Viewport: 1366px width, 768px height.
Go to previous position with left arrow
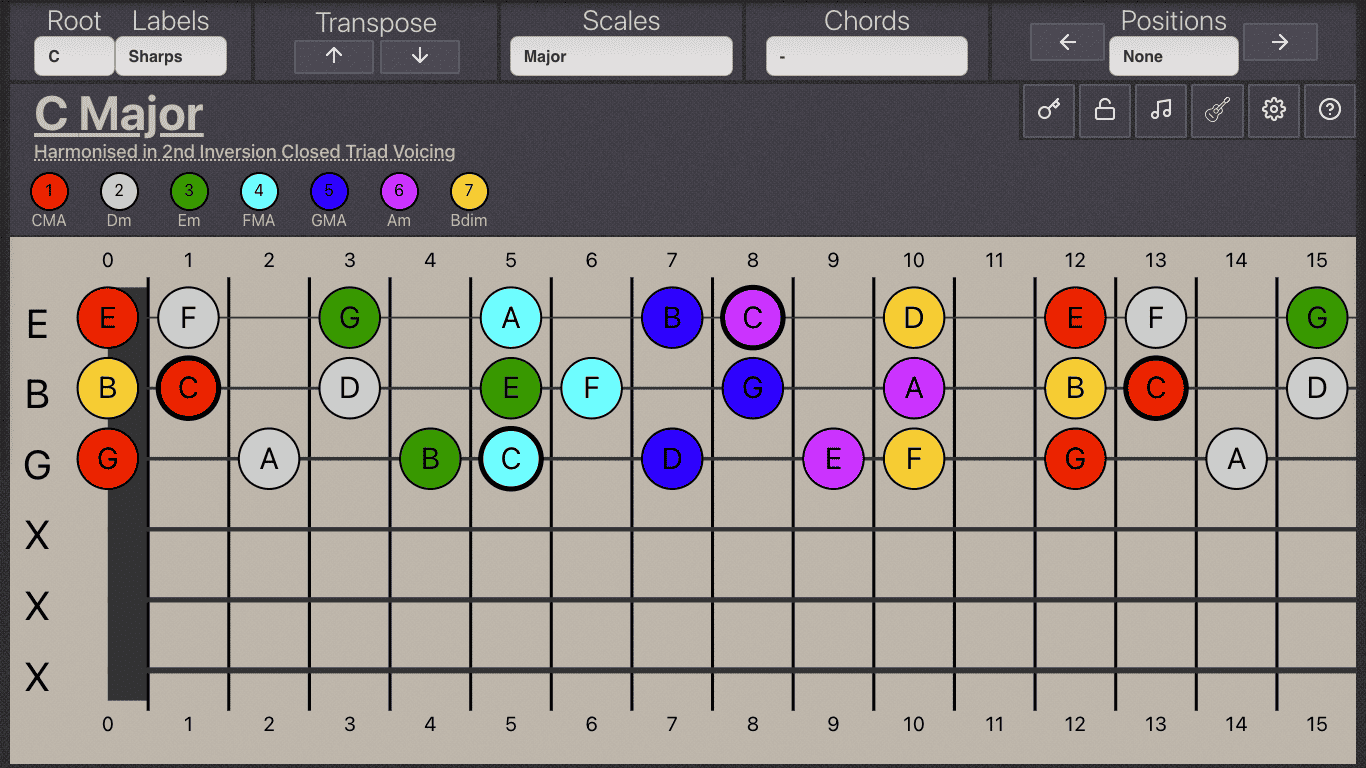pyautogui.click(x=1067, y=43)
